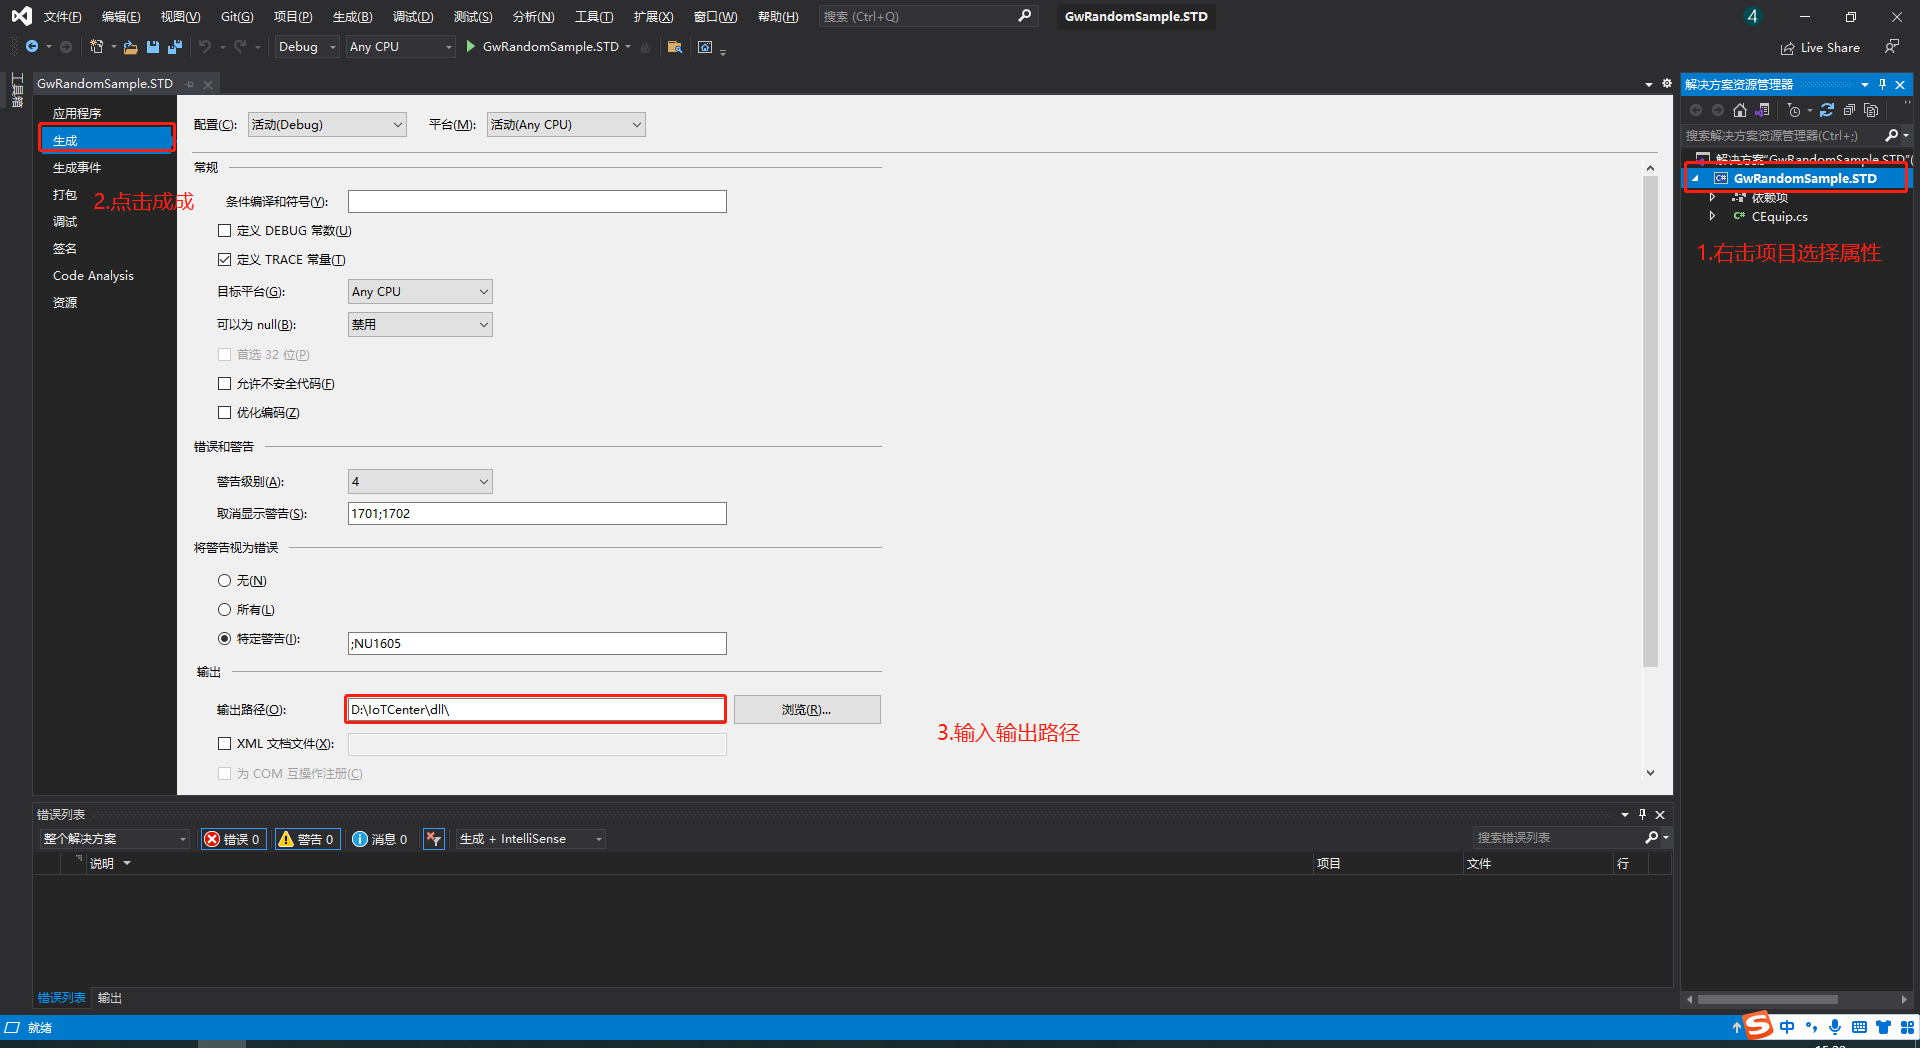Click the Open File folder icon
Image resolution: width=1920 pixels, height=1048 pixels.
pos(130,47)
